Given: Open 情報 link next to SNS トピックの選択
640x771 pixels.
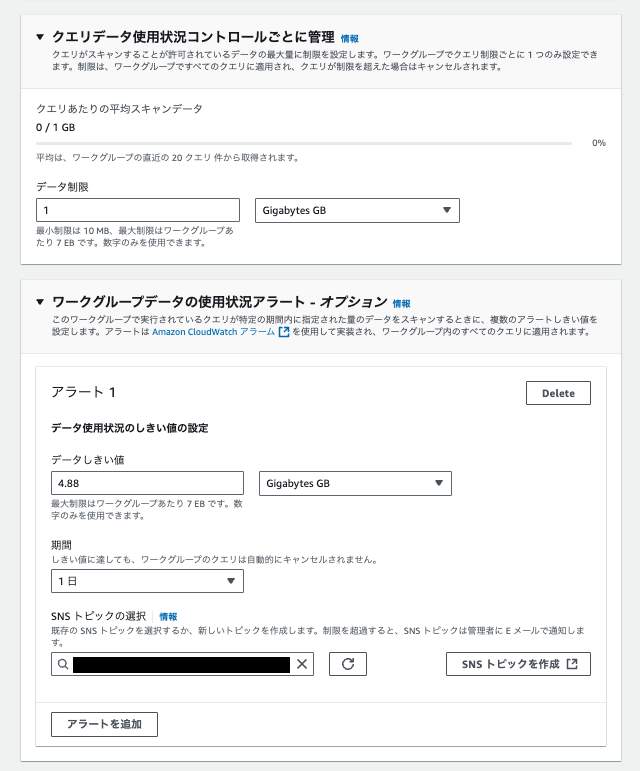Looking at the screenshot, I should (x=168, y=617).
